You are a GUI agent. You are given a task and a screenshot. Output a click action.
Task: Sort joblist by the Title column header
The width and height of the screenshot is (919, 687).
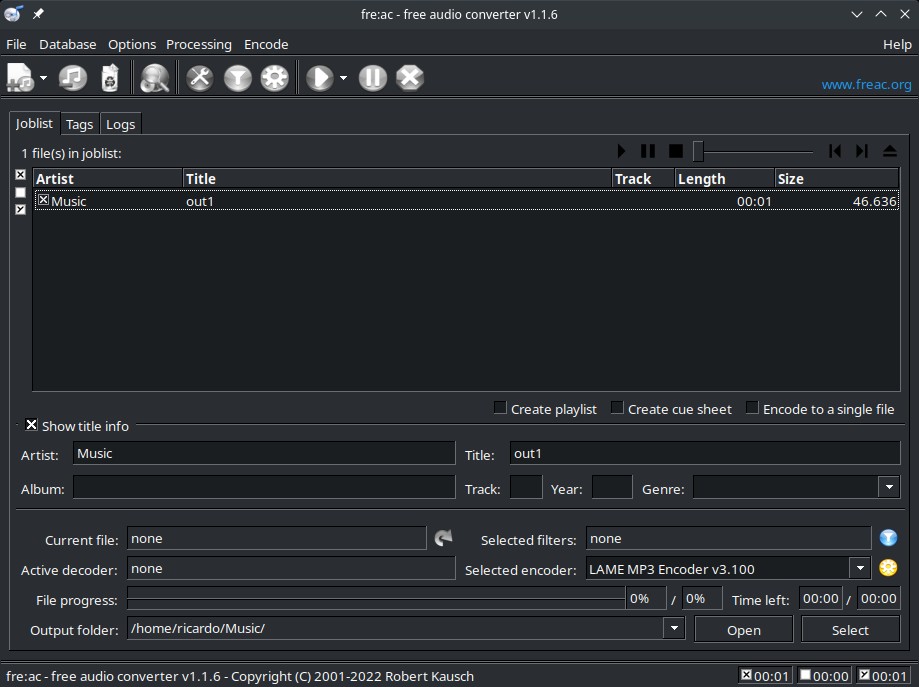tap(397, 178)
